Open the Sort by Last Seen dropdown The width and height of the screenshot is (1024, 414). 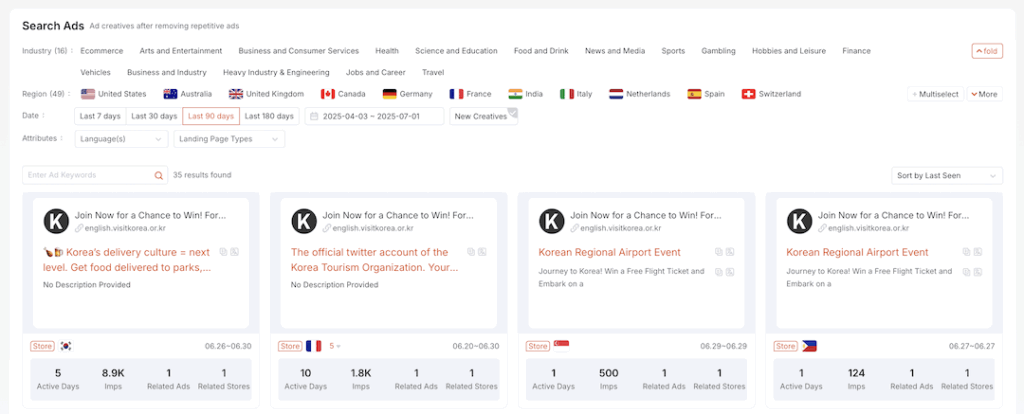tap(947, 176)
